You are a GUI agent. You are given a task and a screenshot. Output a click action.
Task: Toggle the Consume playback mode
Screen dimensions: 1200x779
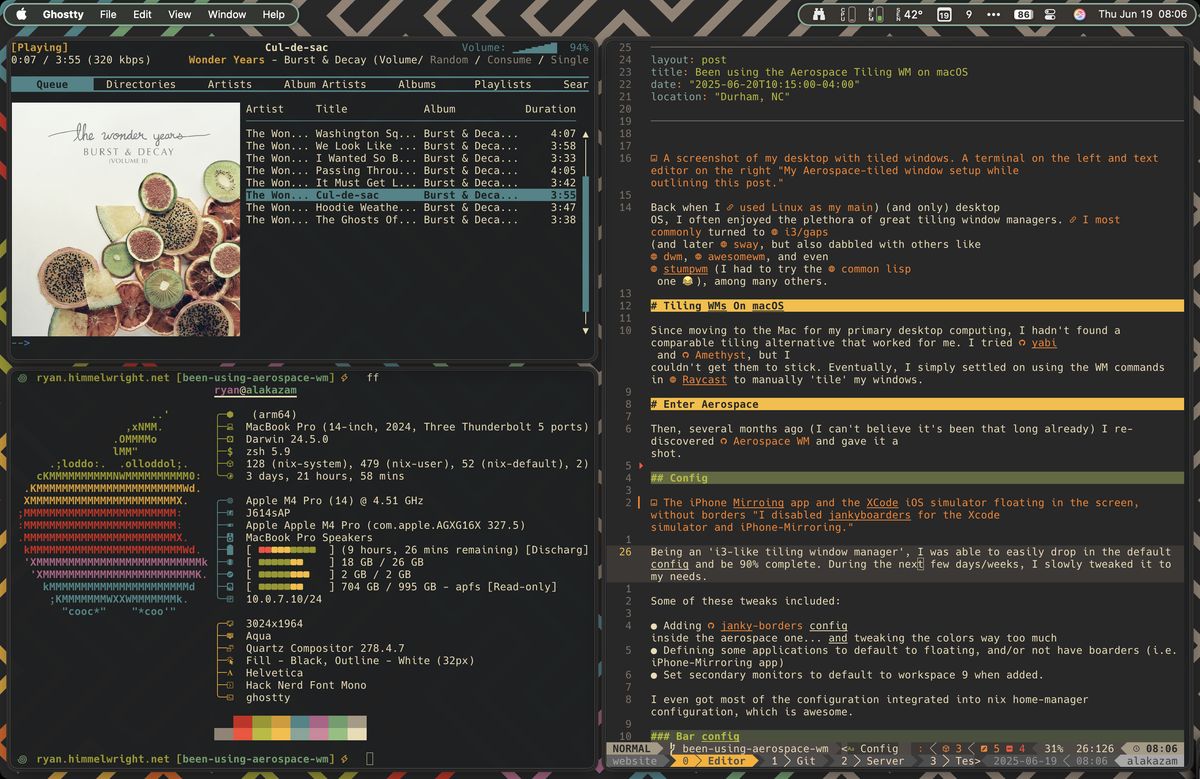coord(510,60)
